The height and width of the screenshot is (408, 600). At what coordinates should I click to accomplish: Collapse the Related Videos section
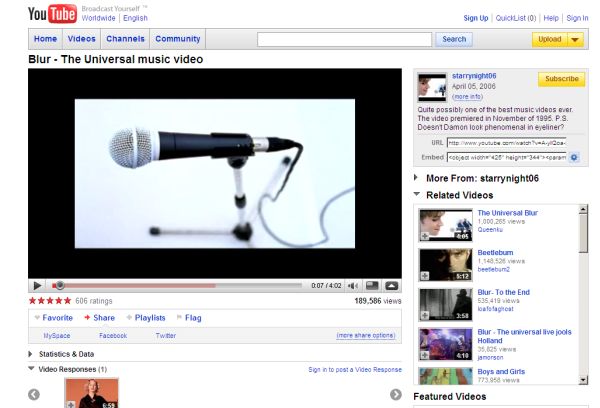coord(417,194)
